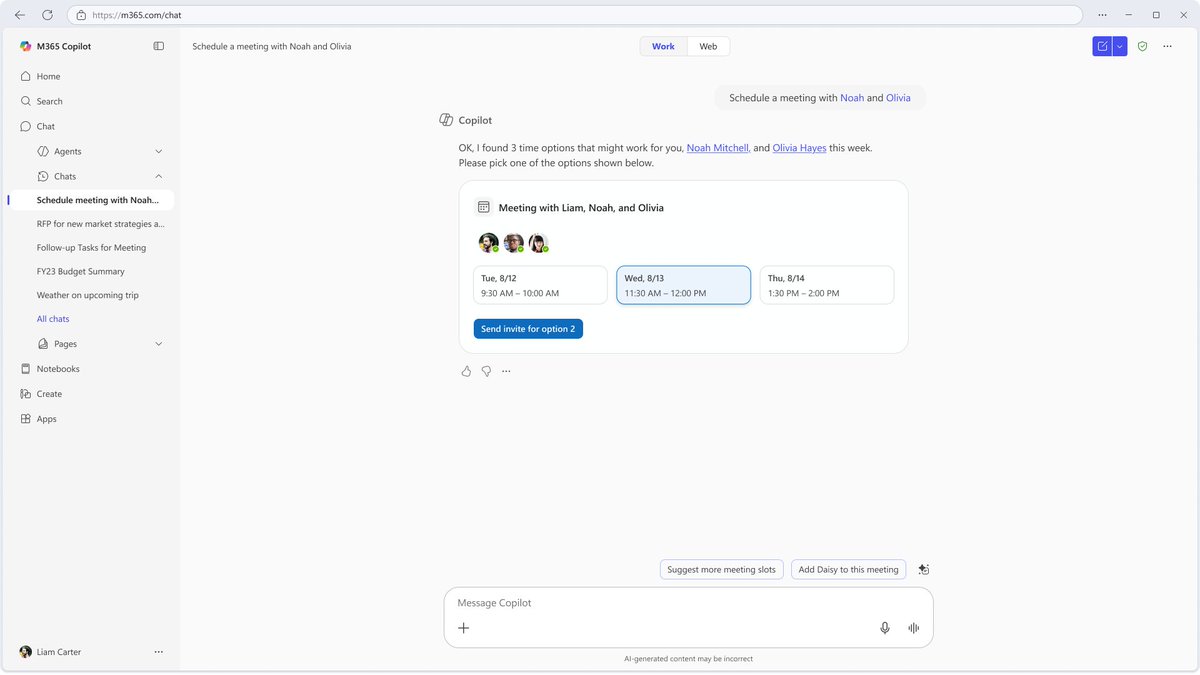Click the green shield protection icon
The image size is (1200, 675).
[1142, 46]
